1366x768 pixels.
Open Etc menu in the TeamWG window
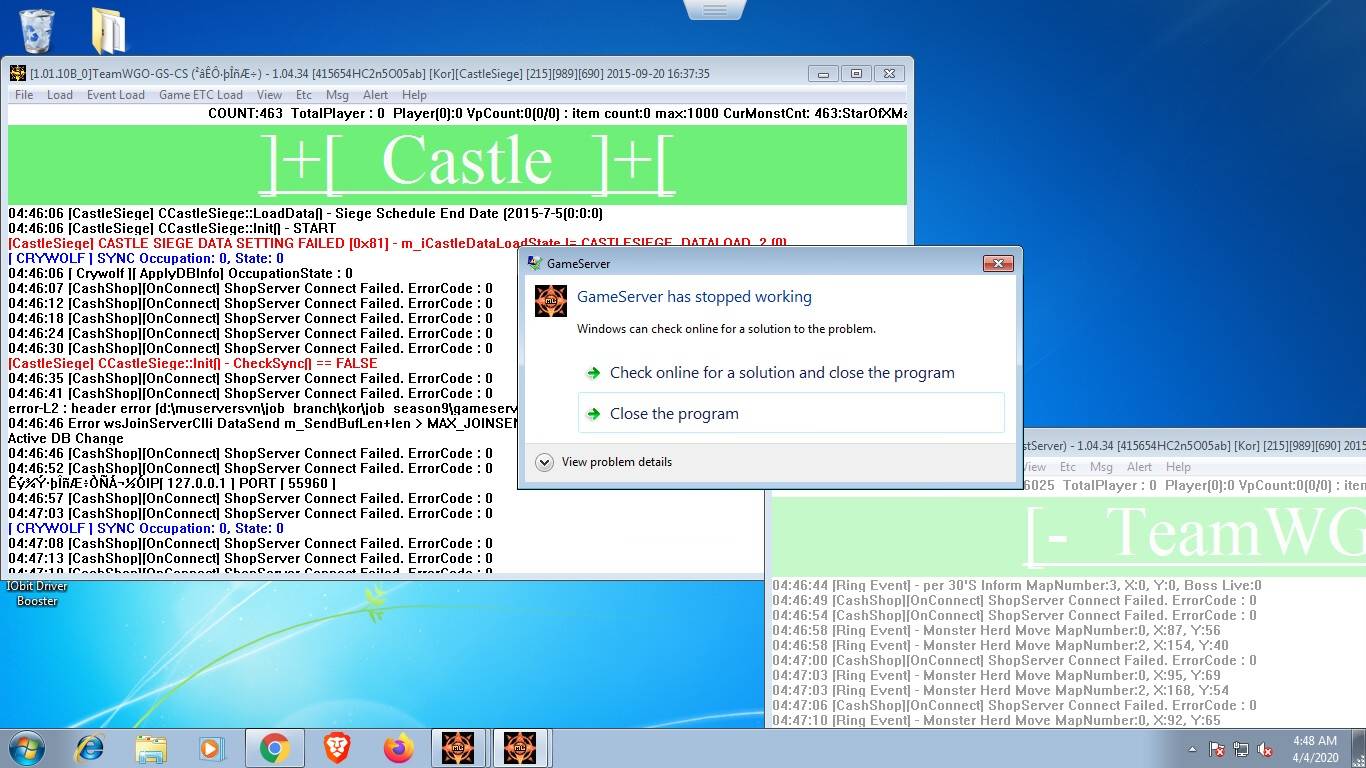1068,467
